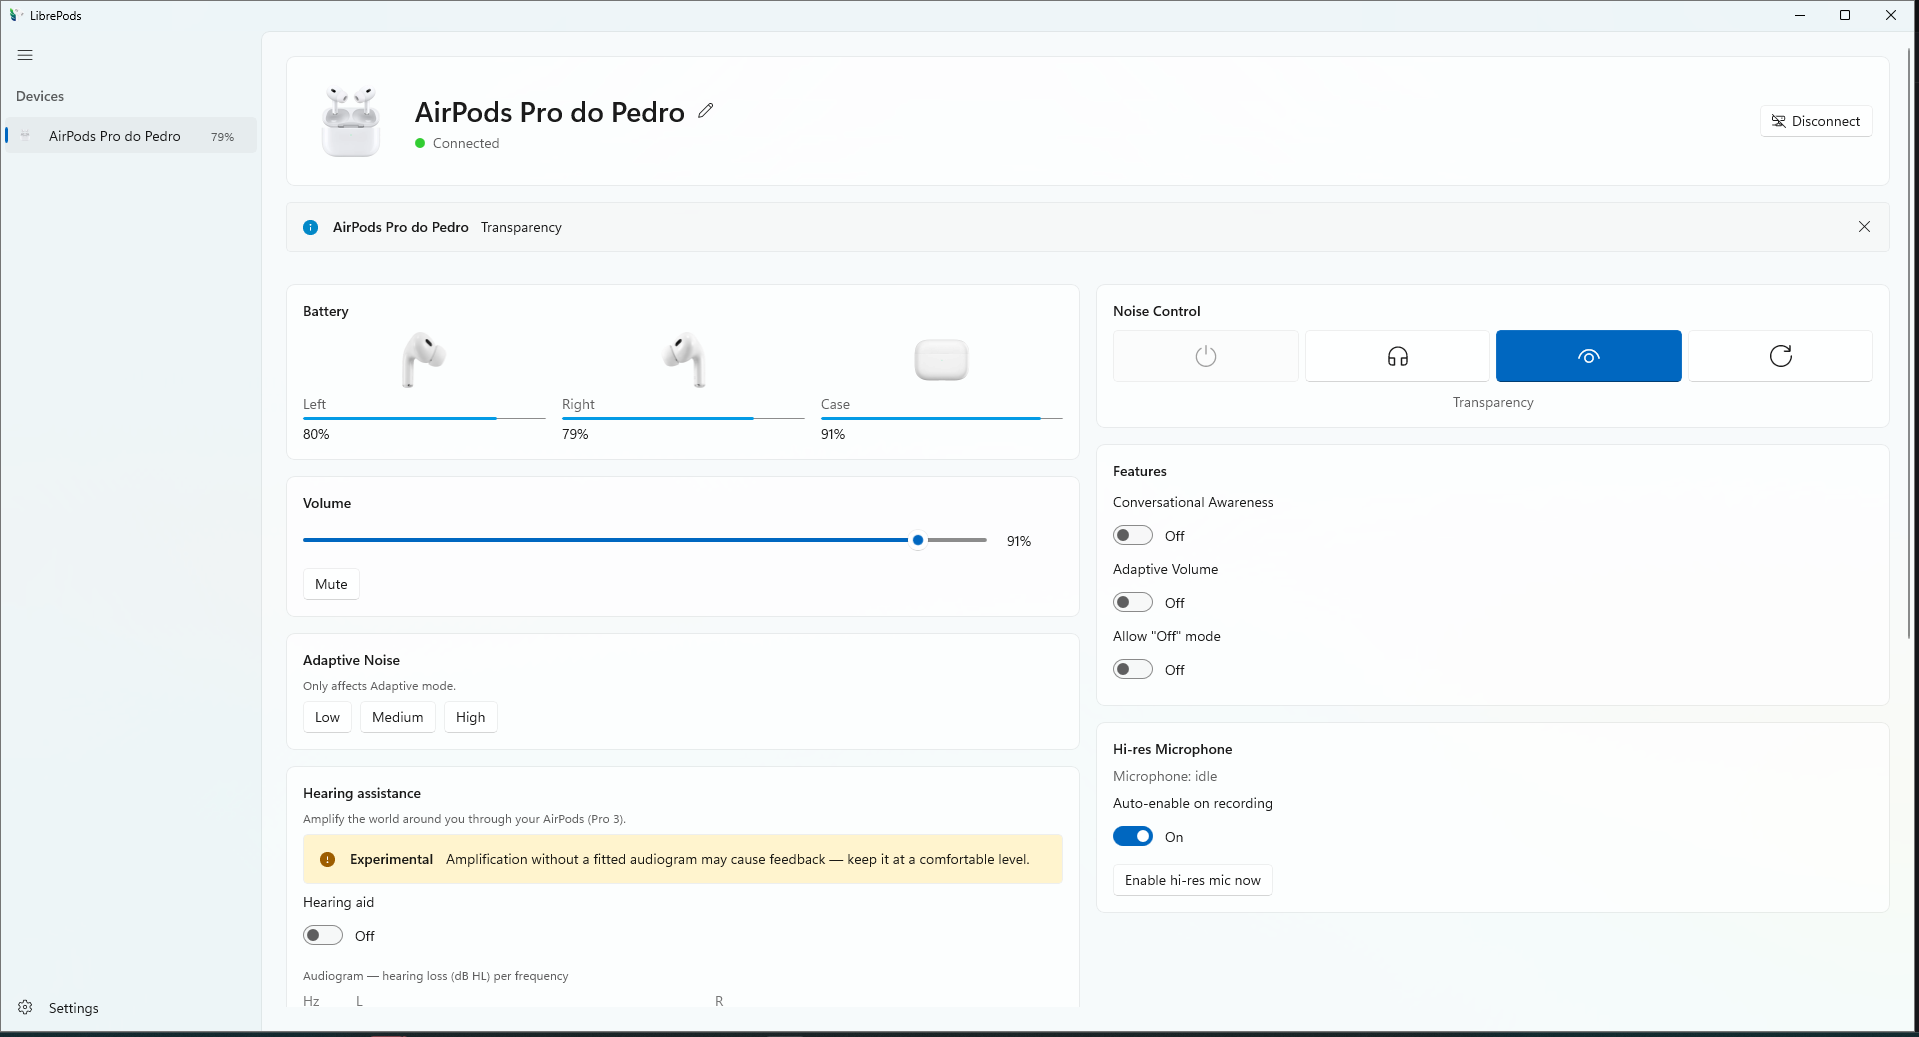
Task: Click the LibrePods app icon in title bar
Action: [15, 15]
